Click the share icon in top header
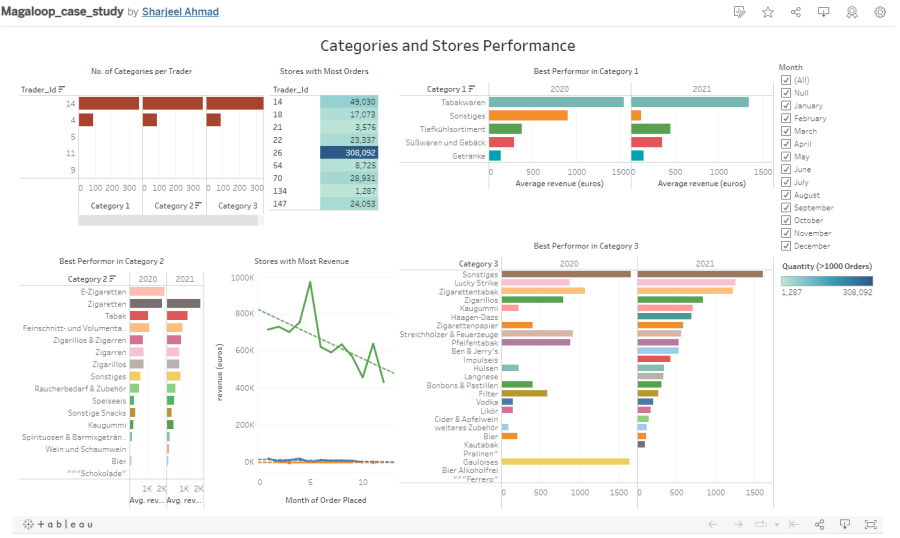 pos(796,12)
